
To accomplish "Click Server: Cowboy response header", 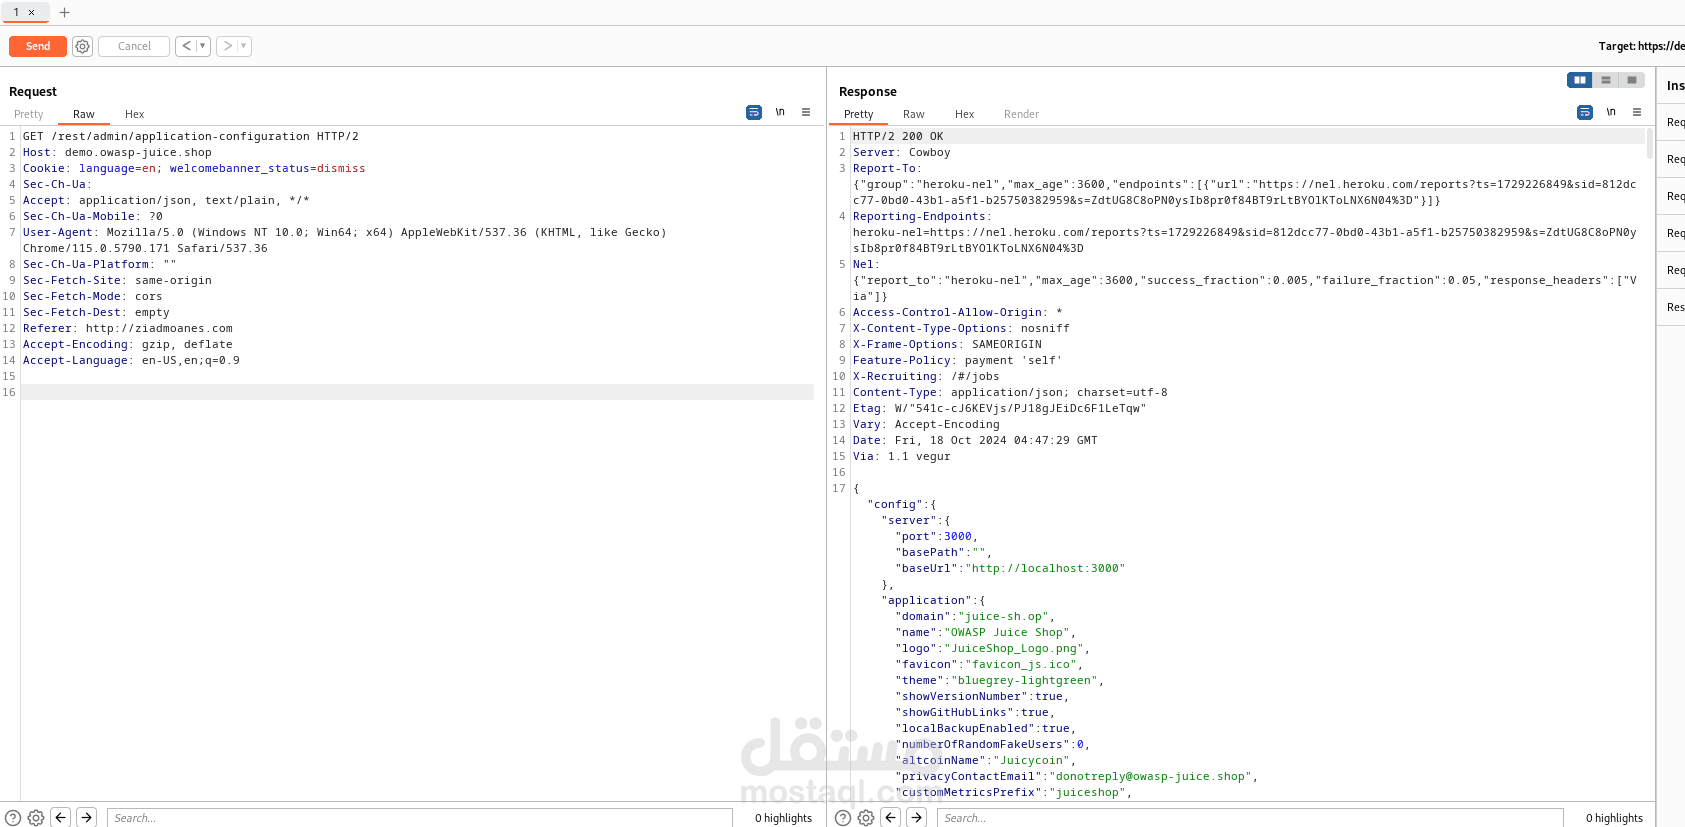I will pyautogui.click(x=901, y=152).
